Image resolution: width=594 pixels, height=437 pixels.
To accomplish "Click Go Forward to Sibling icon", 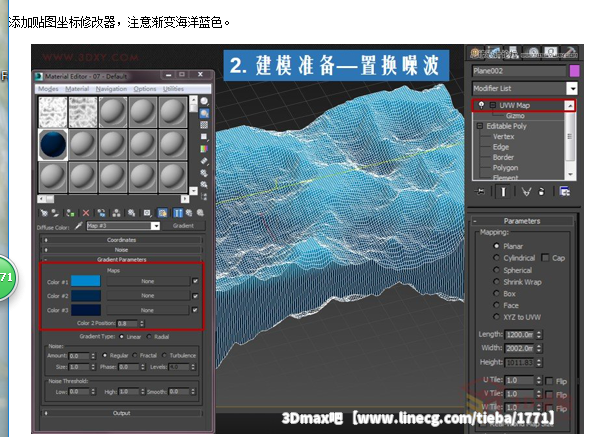I will [200, 213].
